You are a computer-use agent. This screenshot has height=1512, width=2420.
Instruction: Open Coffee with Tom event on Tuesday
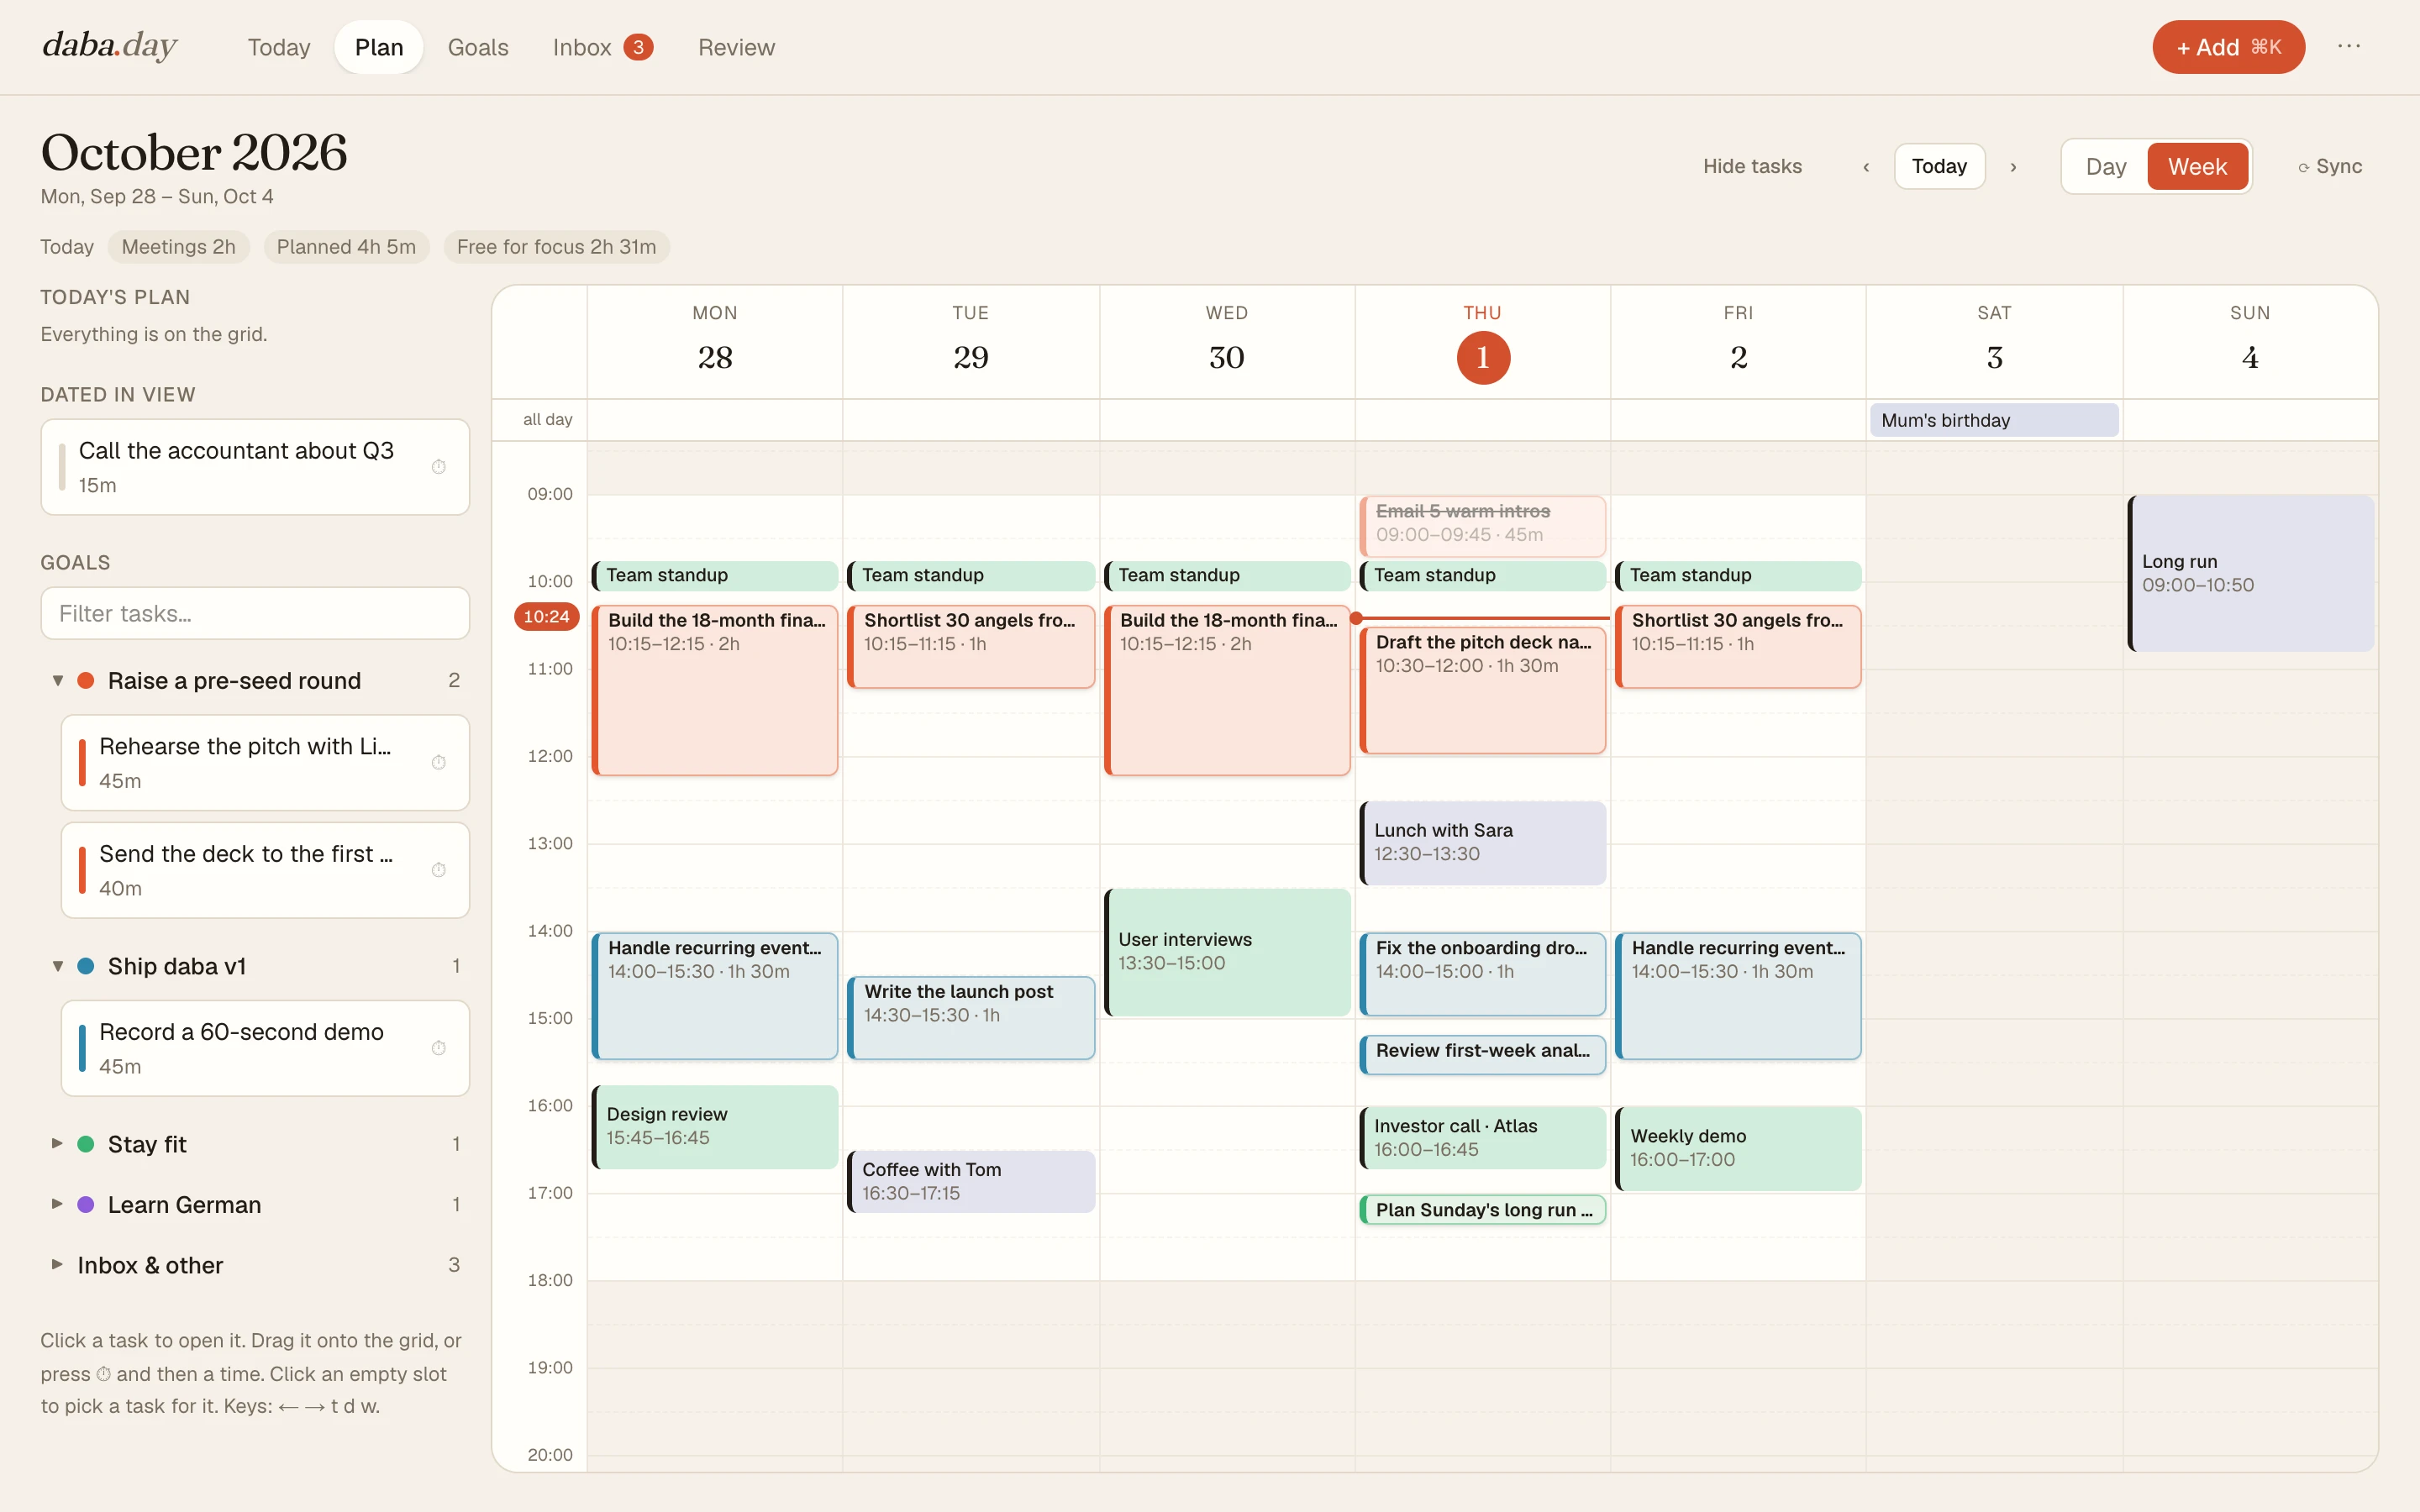click(971, 1181)
